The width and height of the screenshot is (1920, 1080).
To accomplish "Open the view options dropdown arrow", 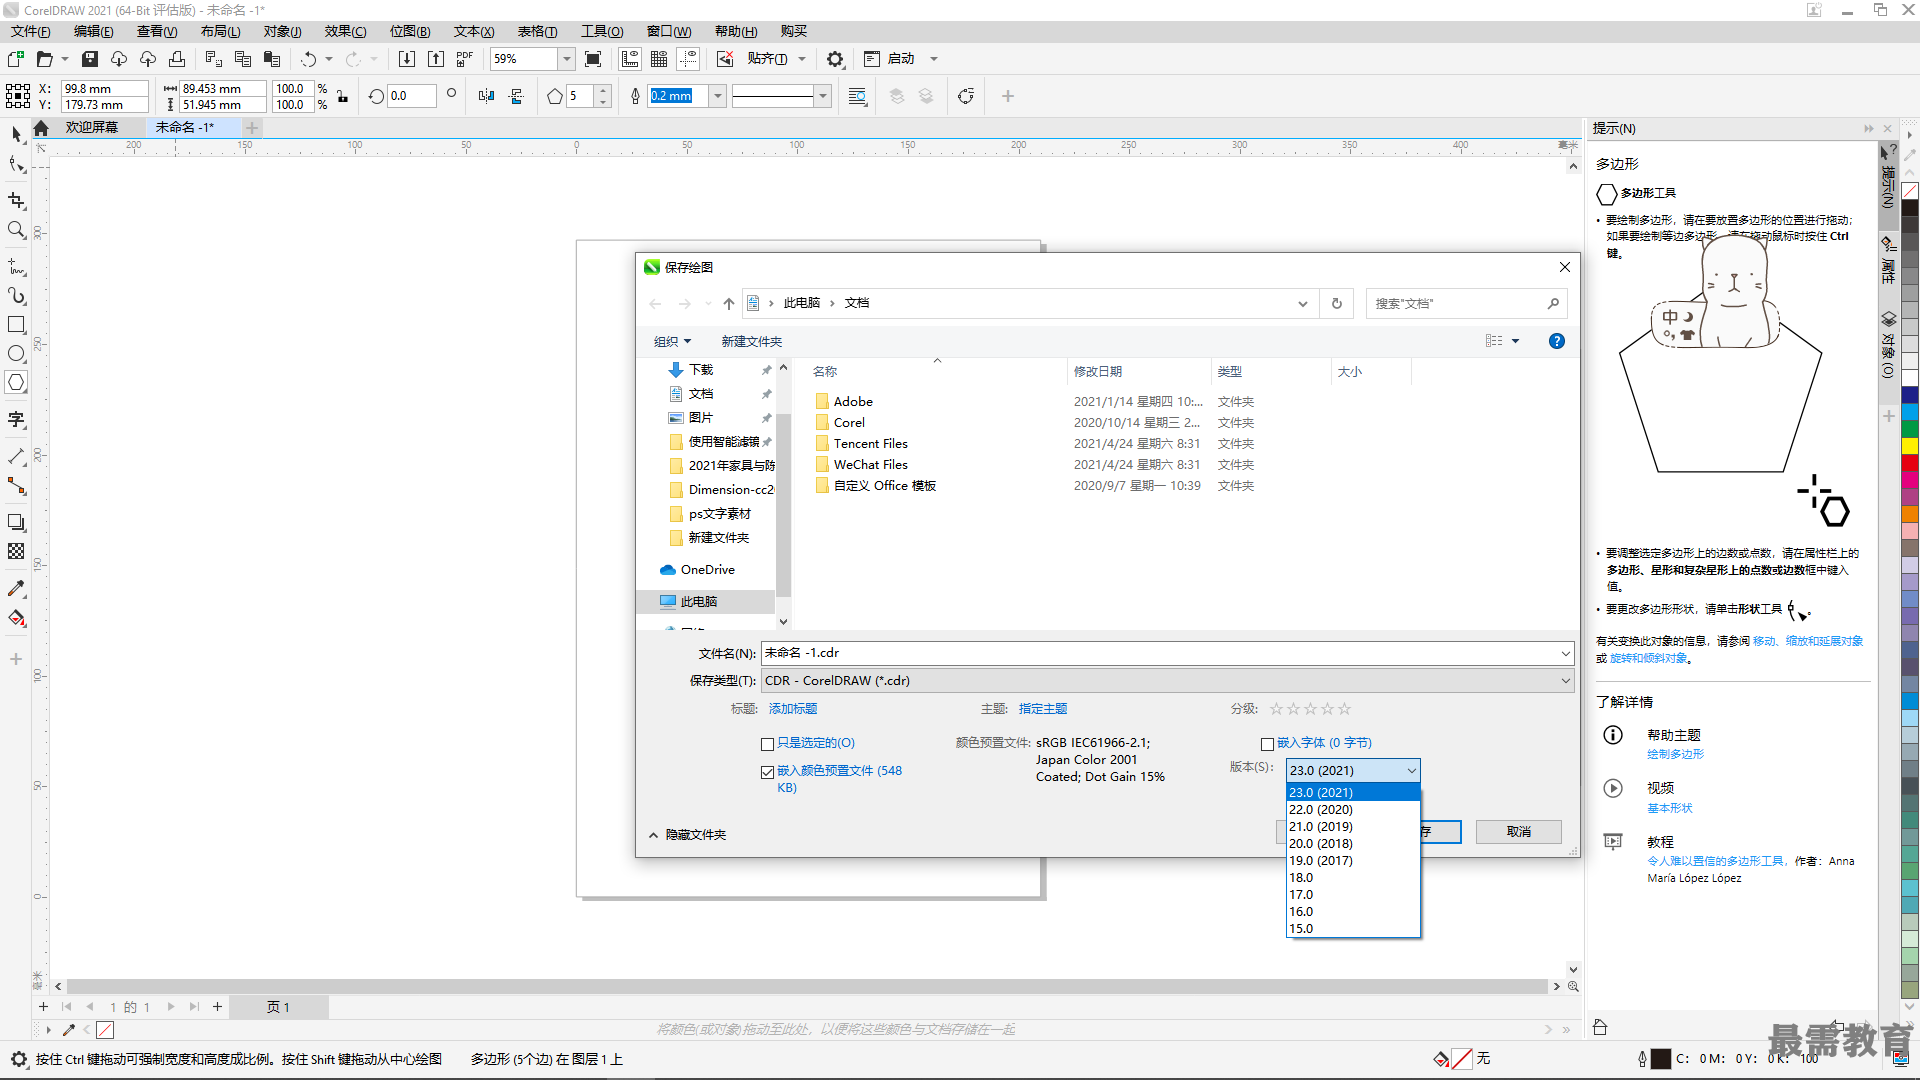I will 1515,341.
